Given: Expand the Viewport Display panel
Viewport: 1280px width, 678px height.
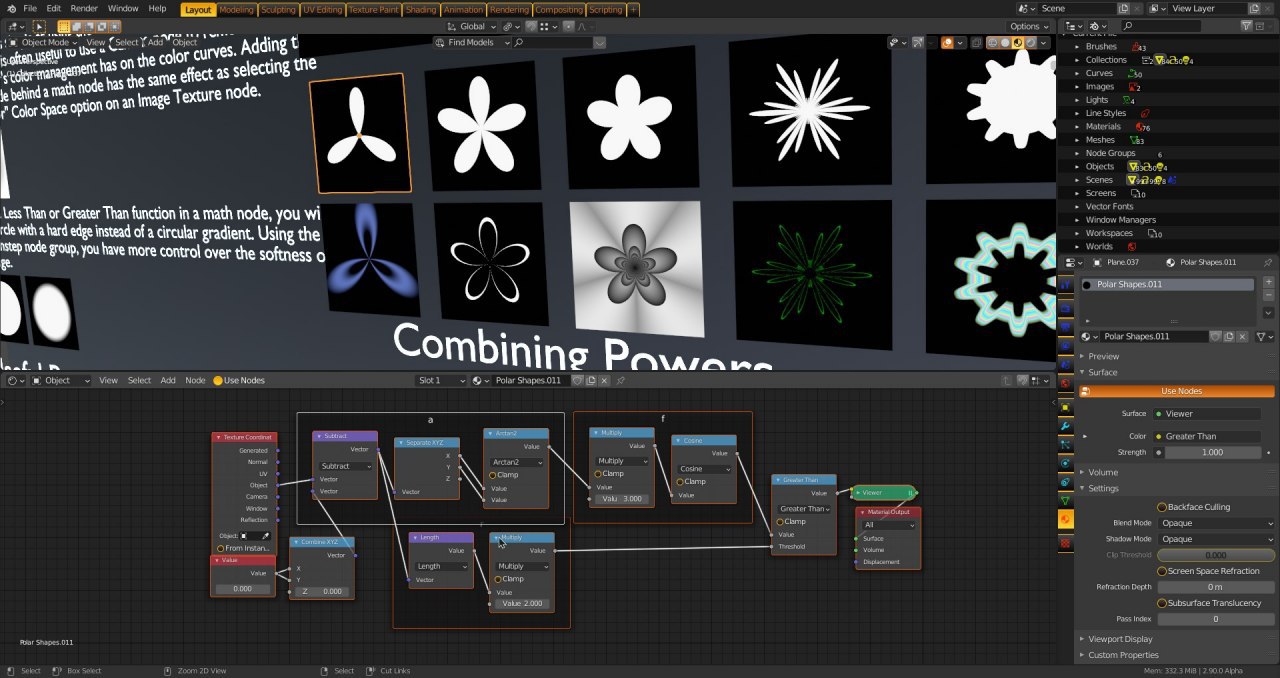Looking at the screenshot, I should 1120,639.
